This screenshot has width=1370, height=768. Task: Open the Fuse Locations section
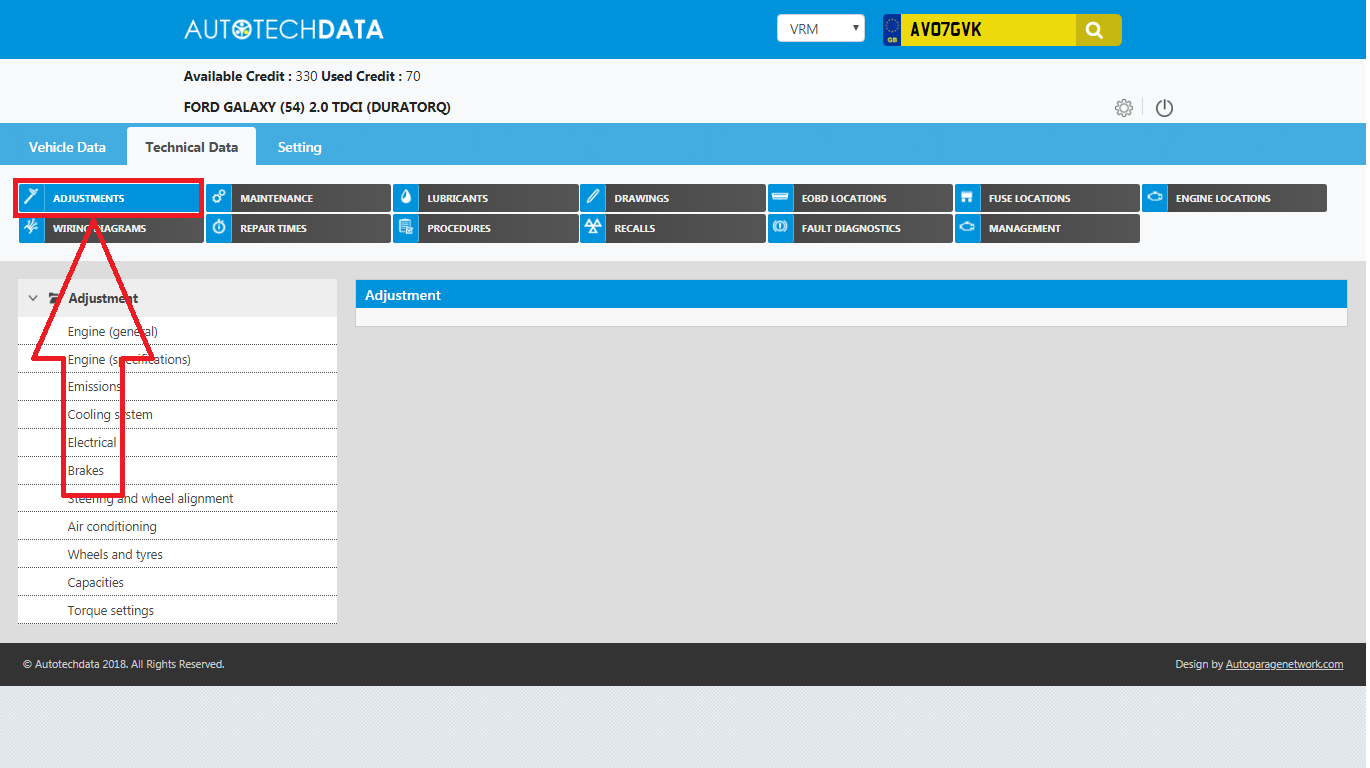click(1047, 198)
